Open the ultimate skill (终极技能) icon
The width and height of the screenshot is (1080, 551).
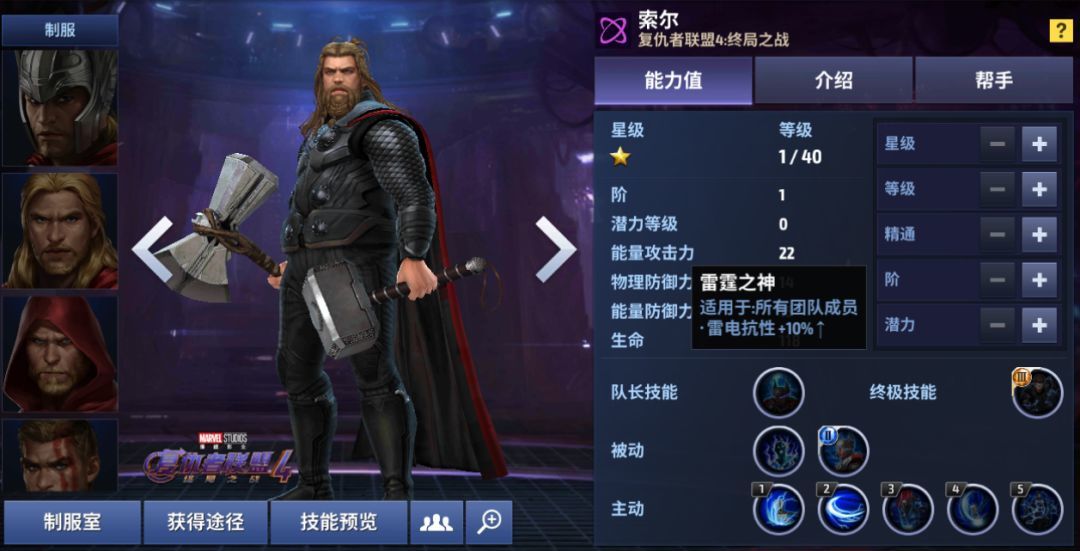[x=1037, y=393]
